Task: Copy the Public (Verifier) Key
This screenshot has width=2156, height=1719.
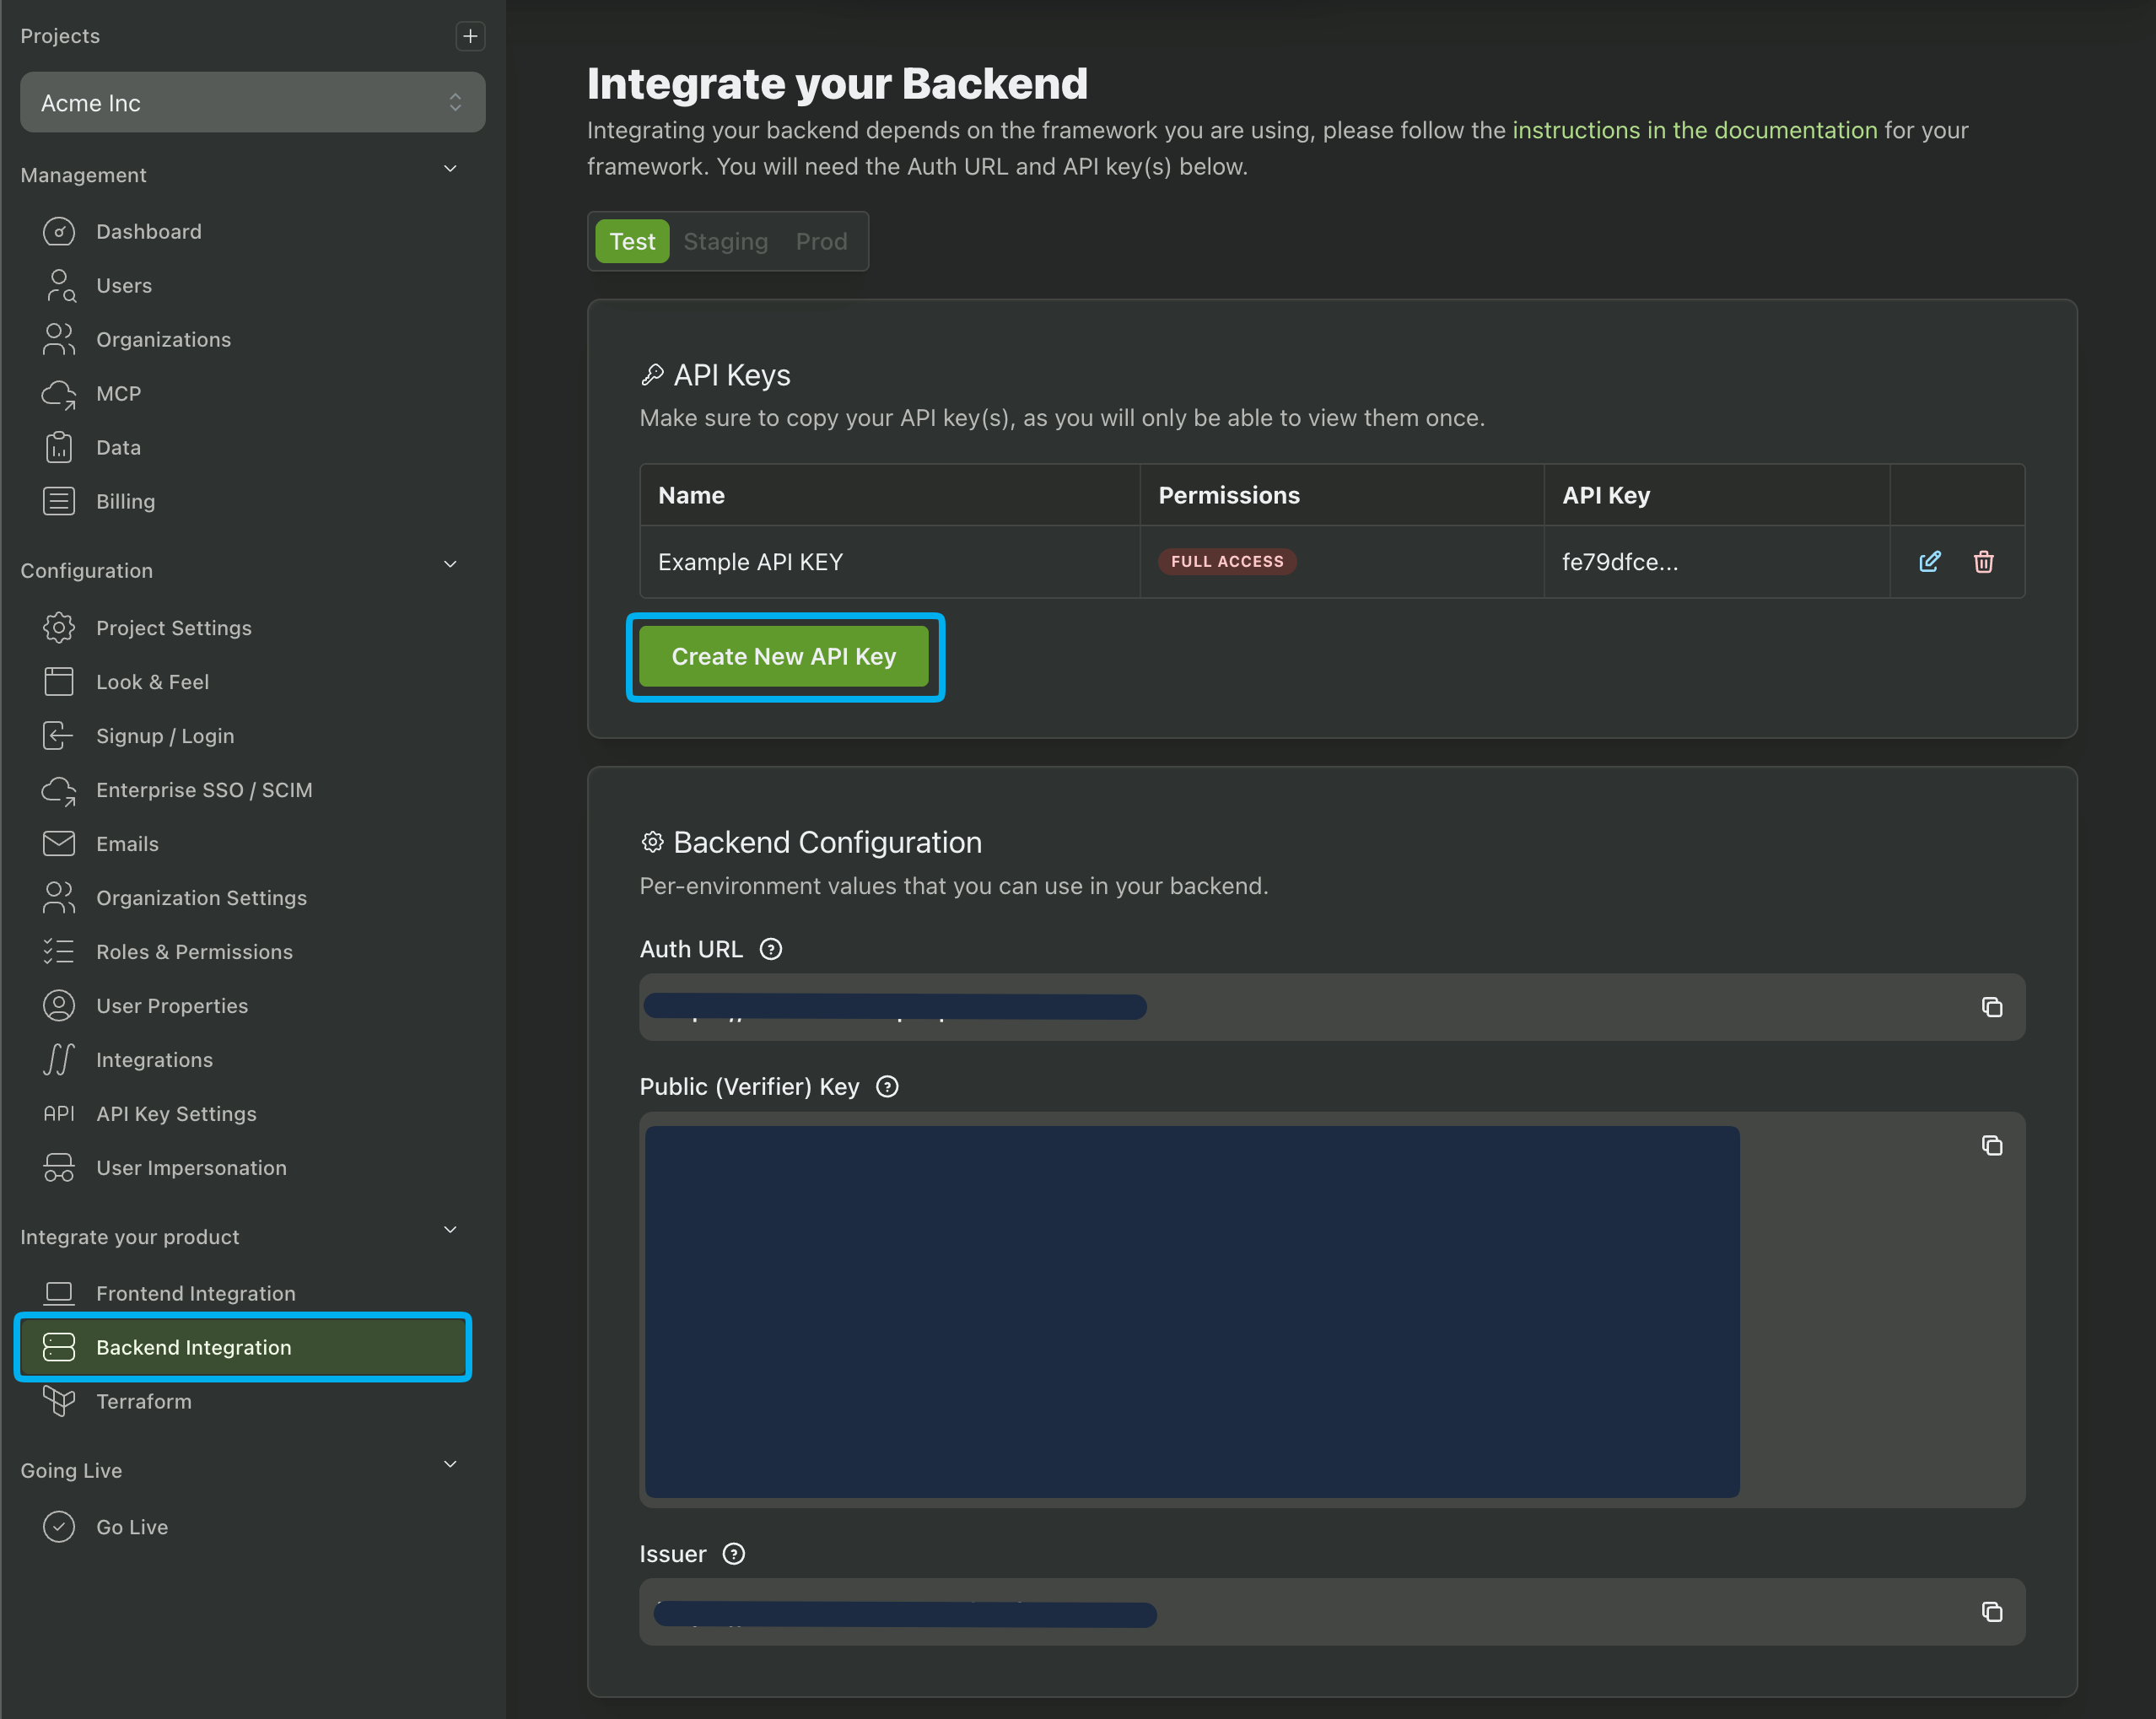Action: coord(1992,1146)
